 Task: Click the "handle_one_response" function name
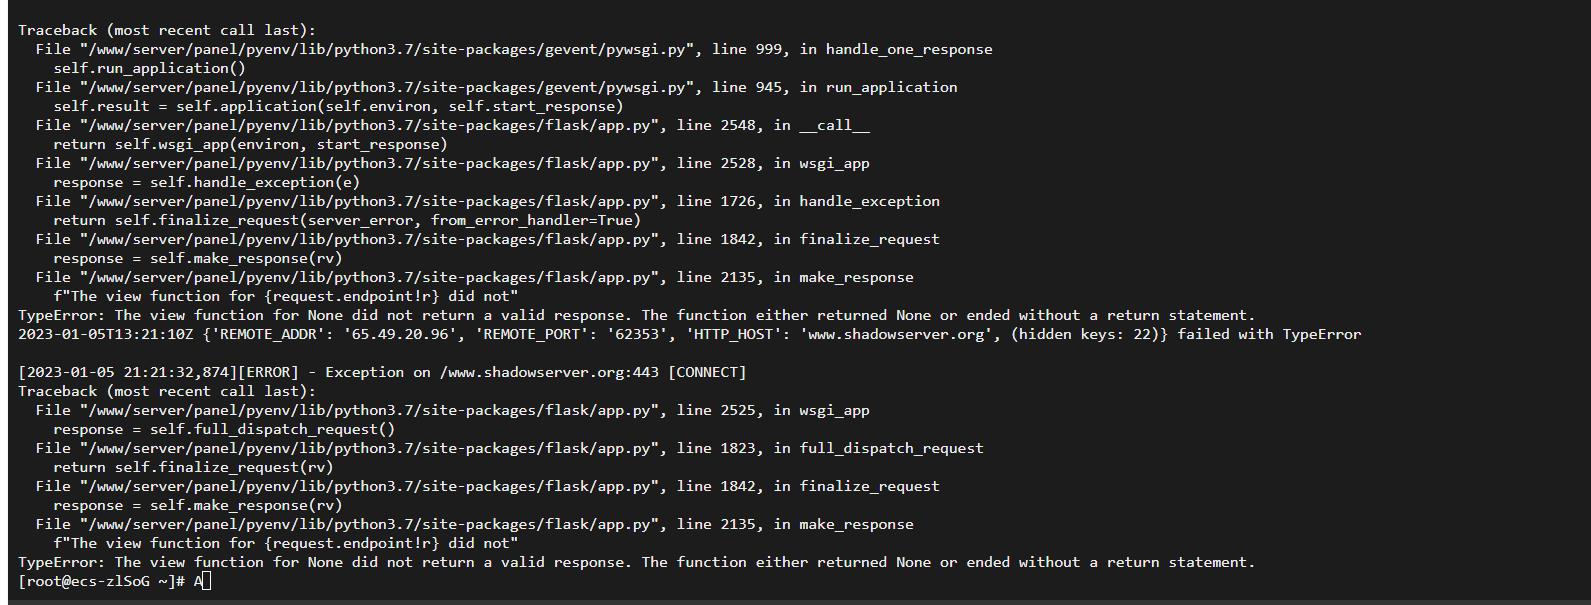click(x=909, y=49)
